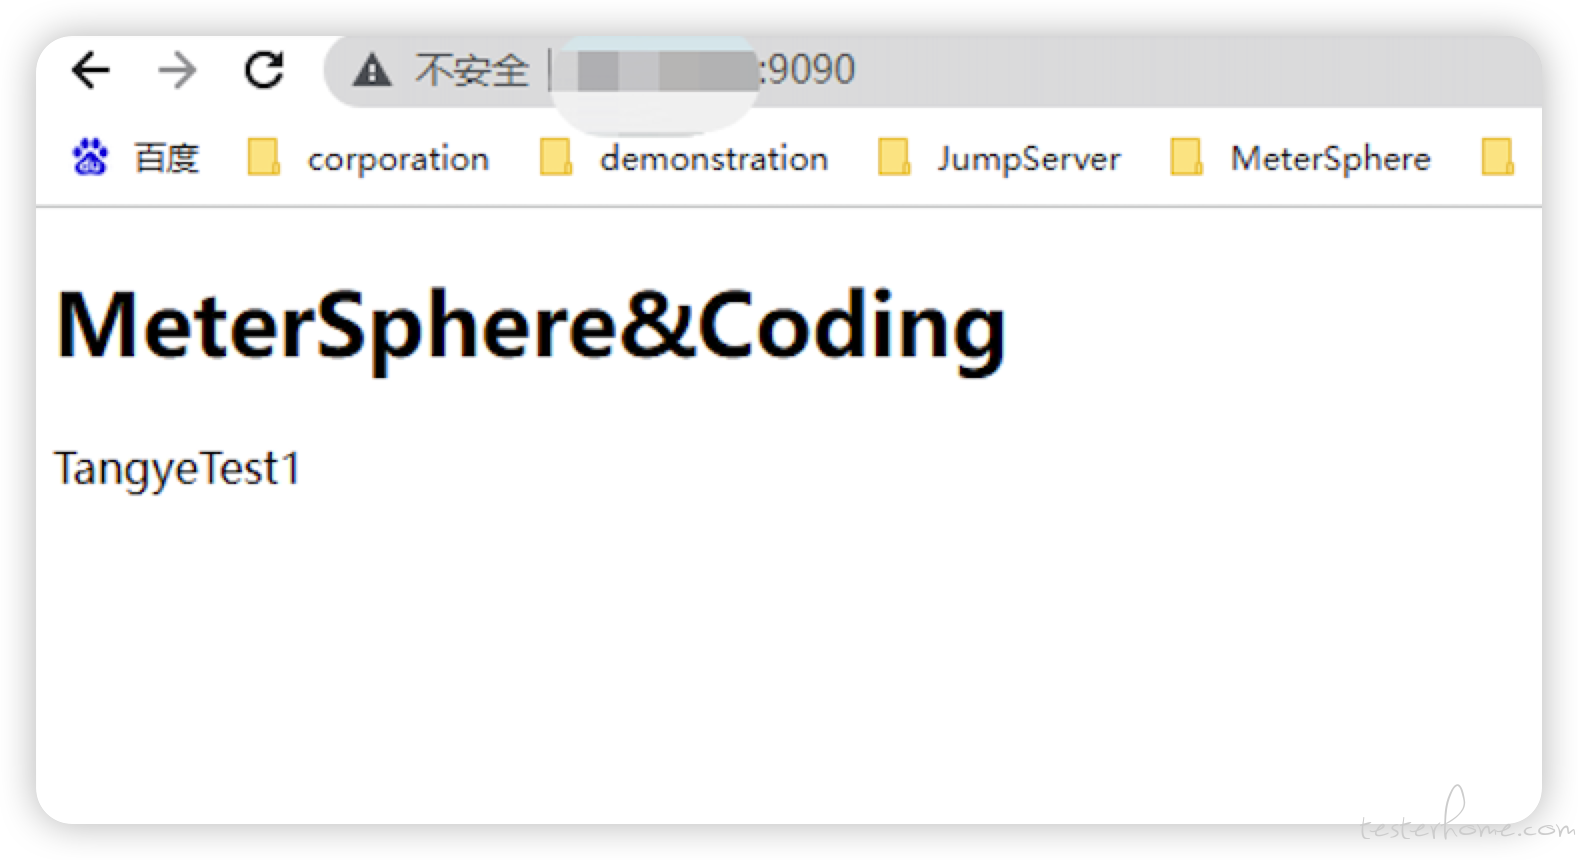Click the TangyeTest1 text
Image resolution: width=1578 pixels, height=860 pixels.
pyautogui.click(x=177, y=469)
